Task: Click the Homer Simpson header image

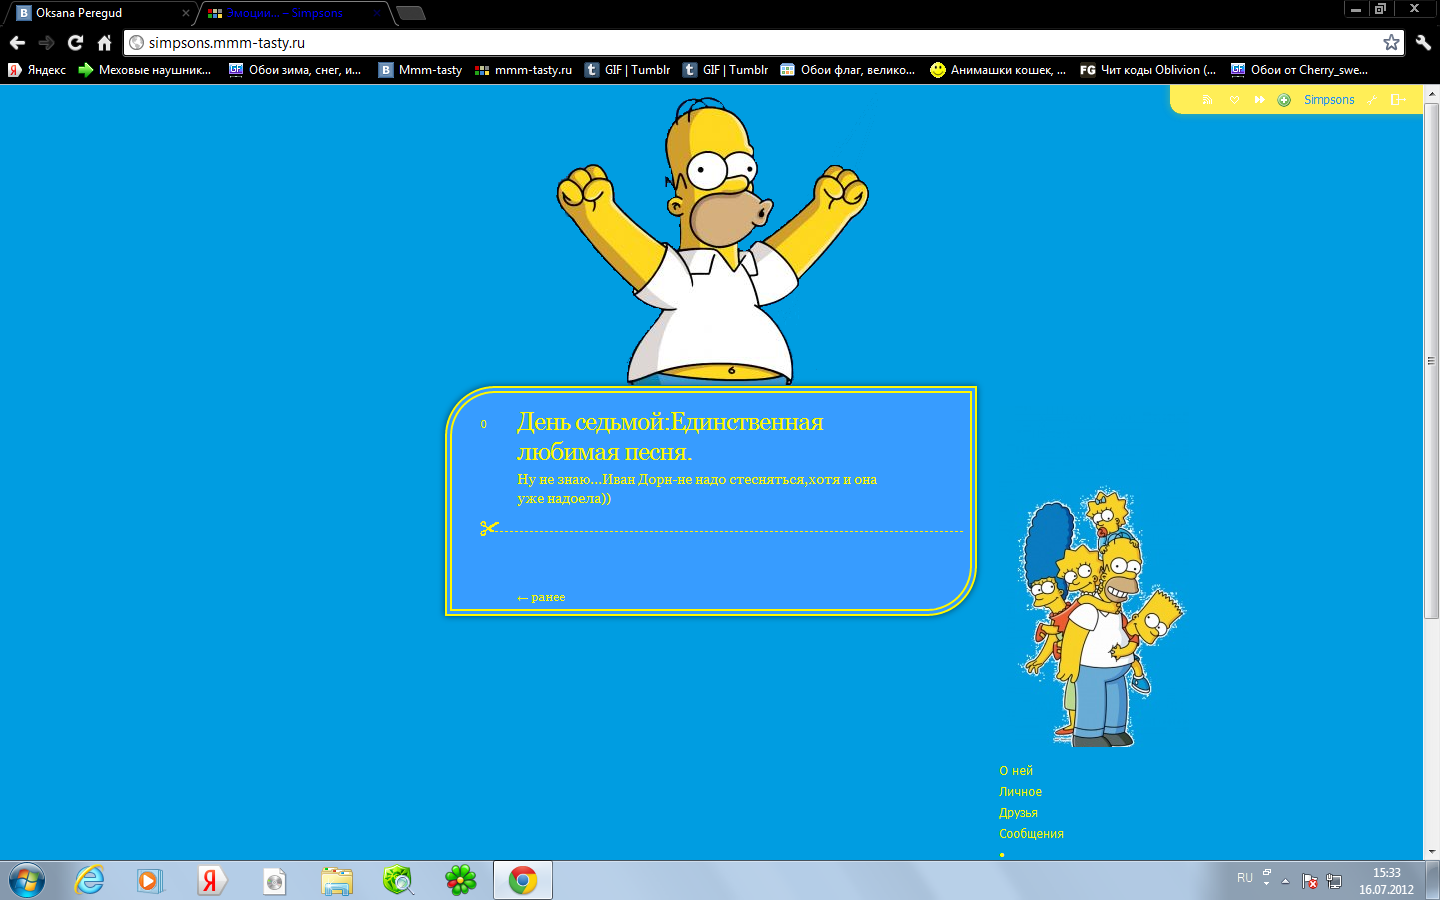Action: (712, 242)
